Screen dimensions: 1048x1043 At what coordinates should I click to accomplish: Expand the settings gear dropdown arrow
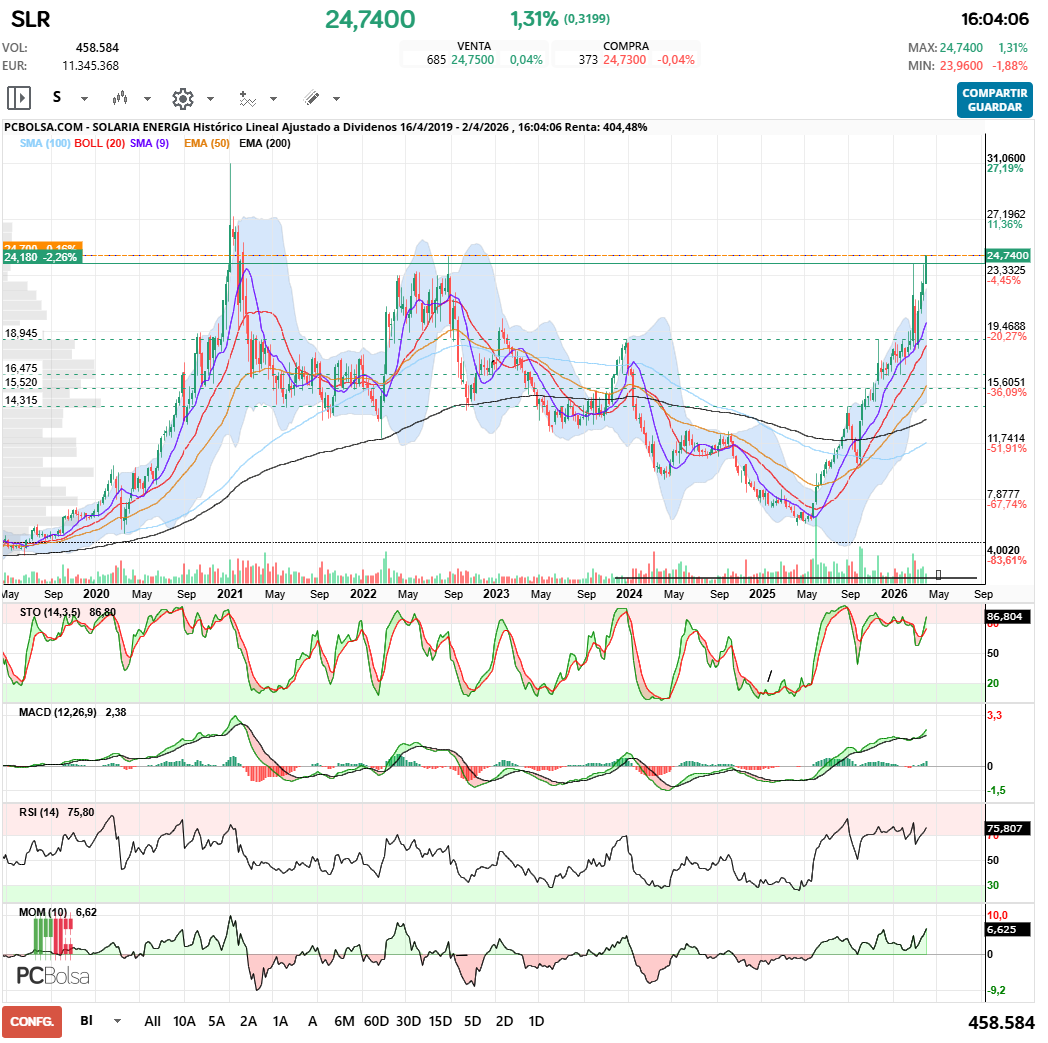211,99
